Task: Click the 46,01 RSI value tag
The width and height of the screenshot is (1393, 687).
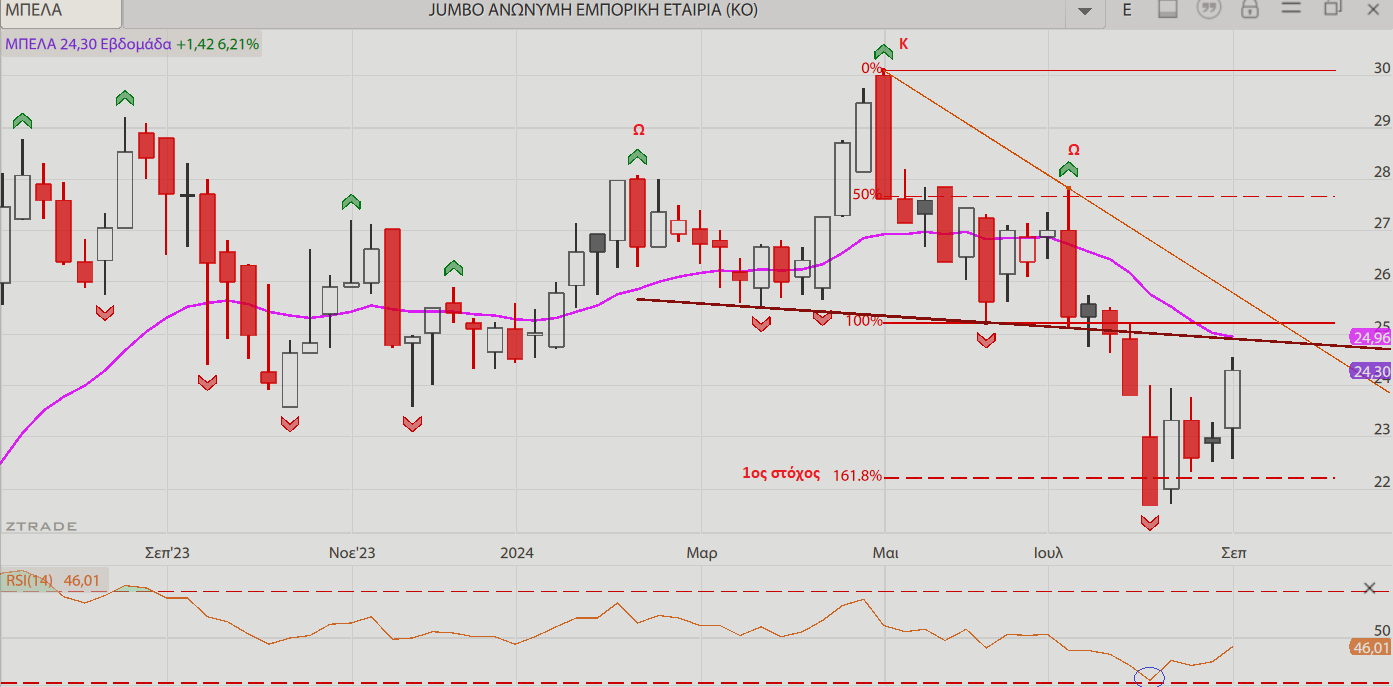Action: point(1370,648)
